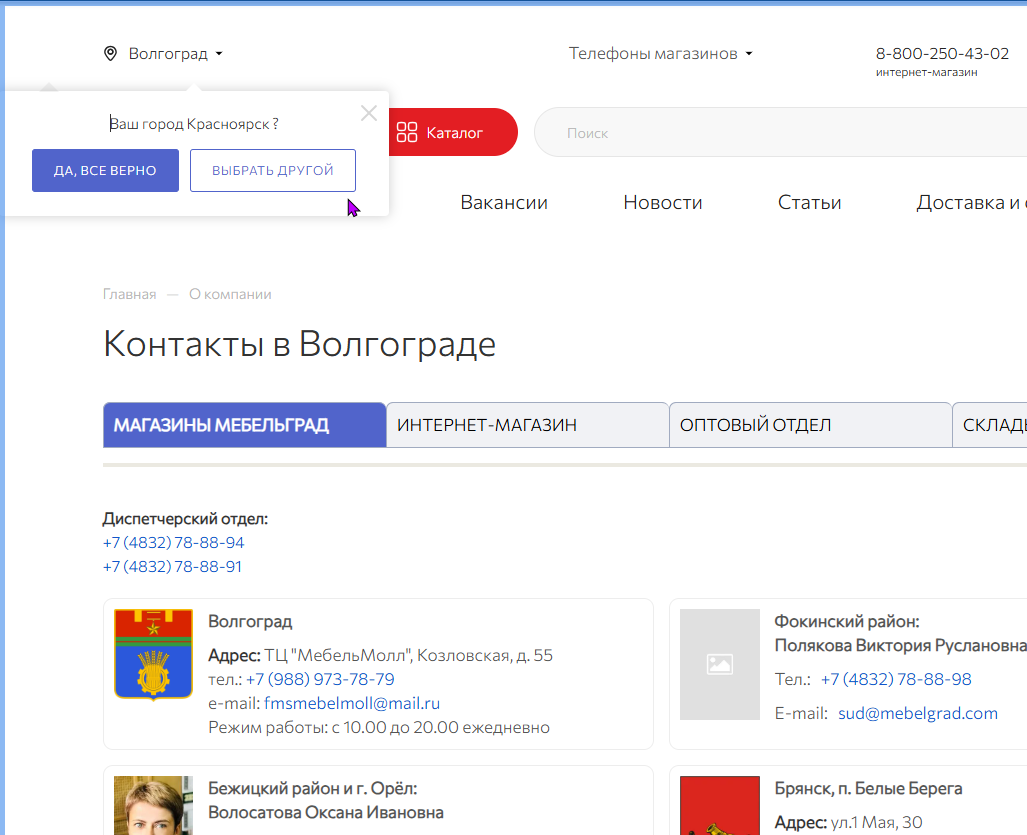Email sud@mebelgrad.com
Image resolution: width=1027 pixels, height=835 pixels.
tap(918, 713)
